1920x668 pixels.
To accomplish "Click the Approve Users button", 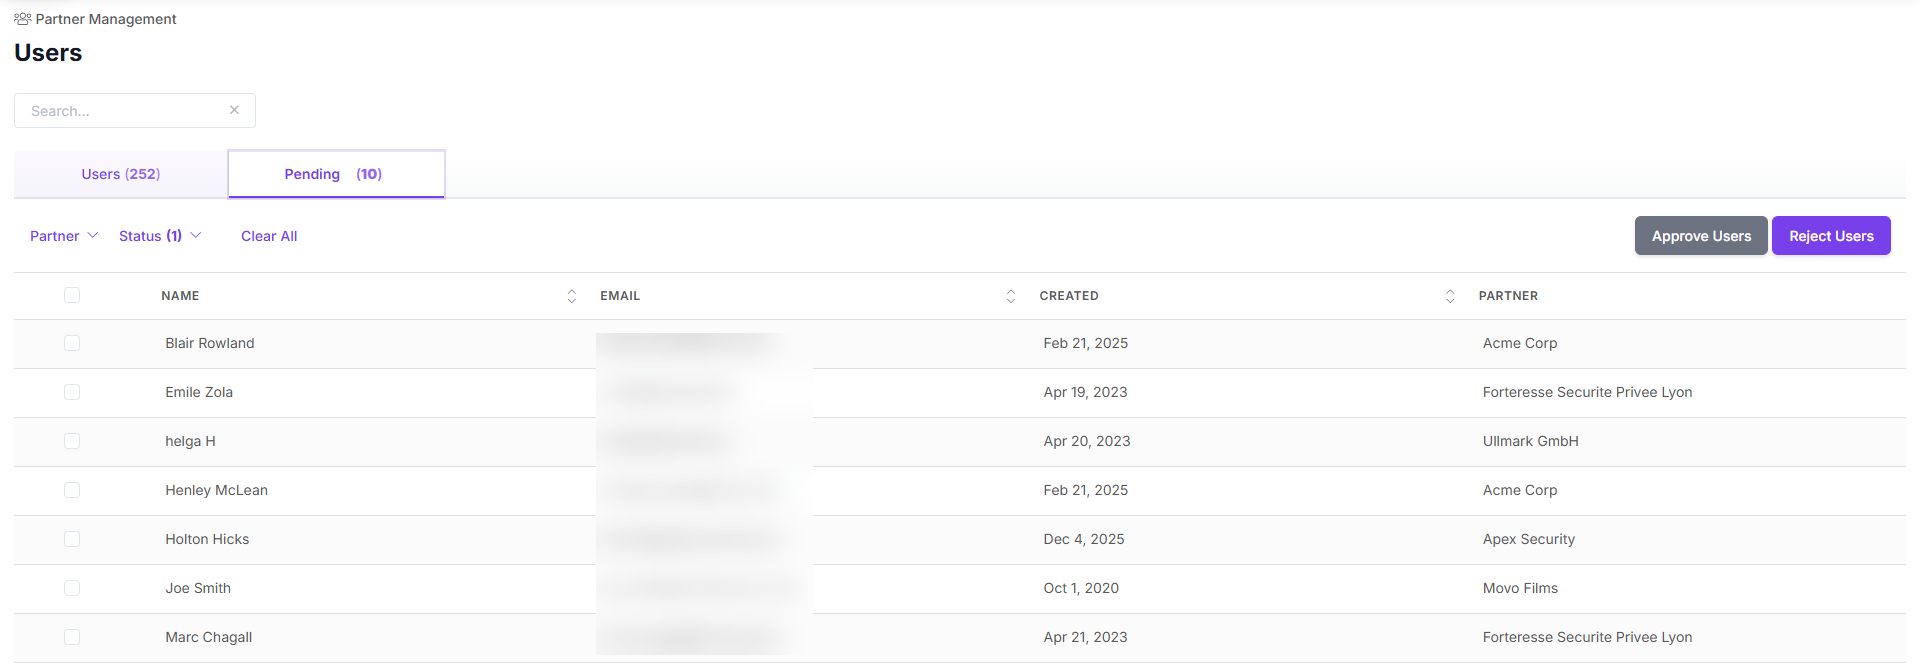I will coord(1701,236).
